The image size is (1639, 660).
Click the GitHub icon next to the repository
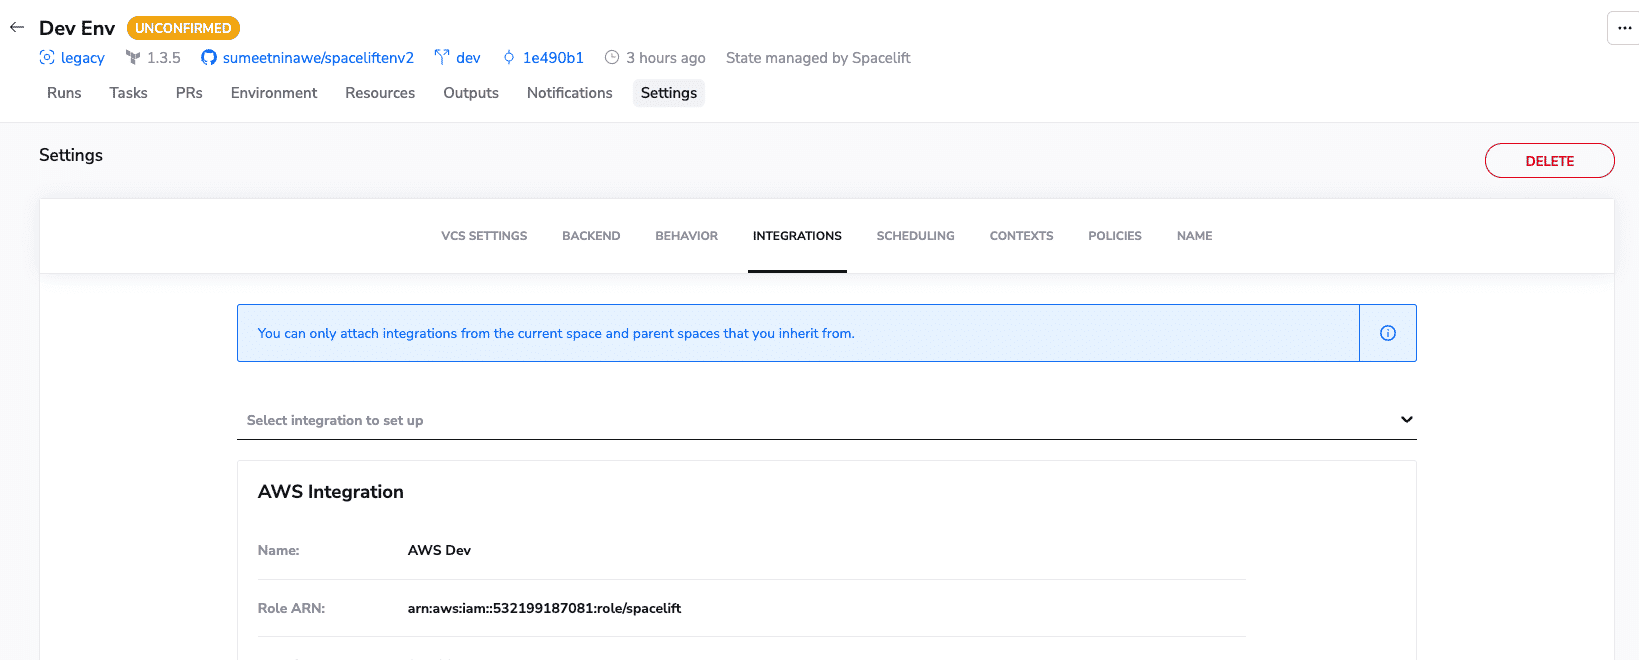pyautogui.click(x=209, y=58)
